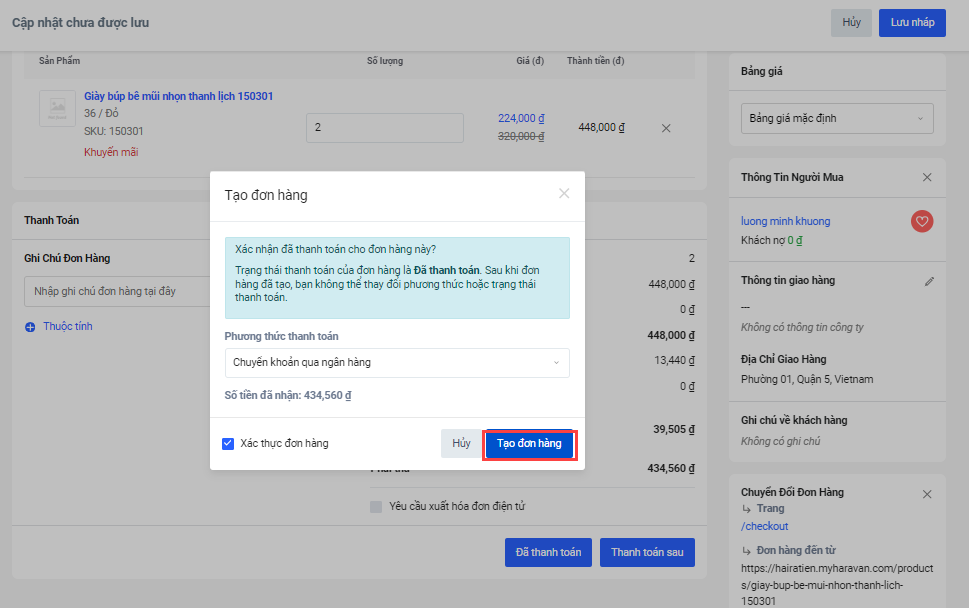Edit shipping info with pencil icon
The height and width of the screenshot is (608, 969).
928,281
